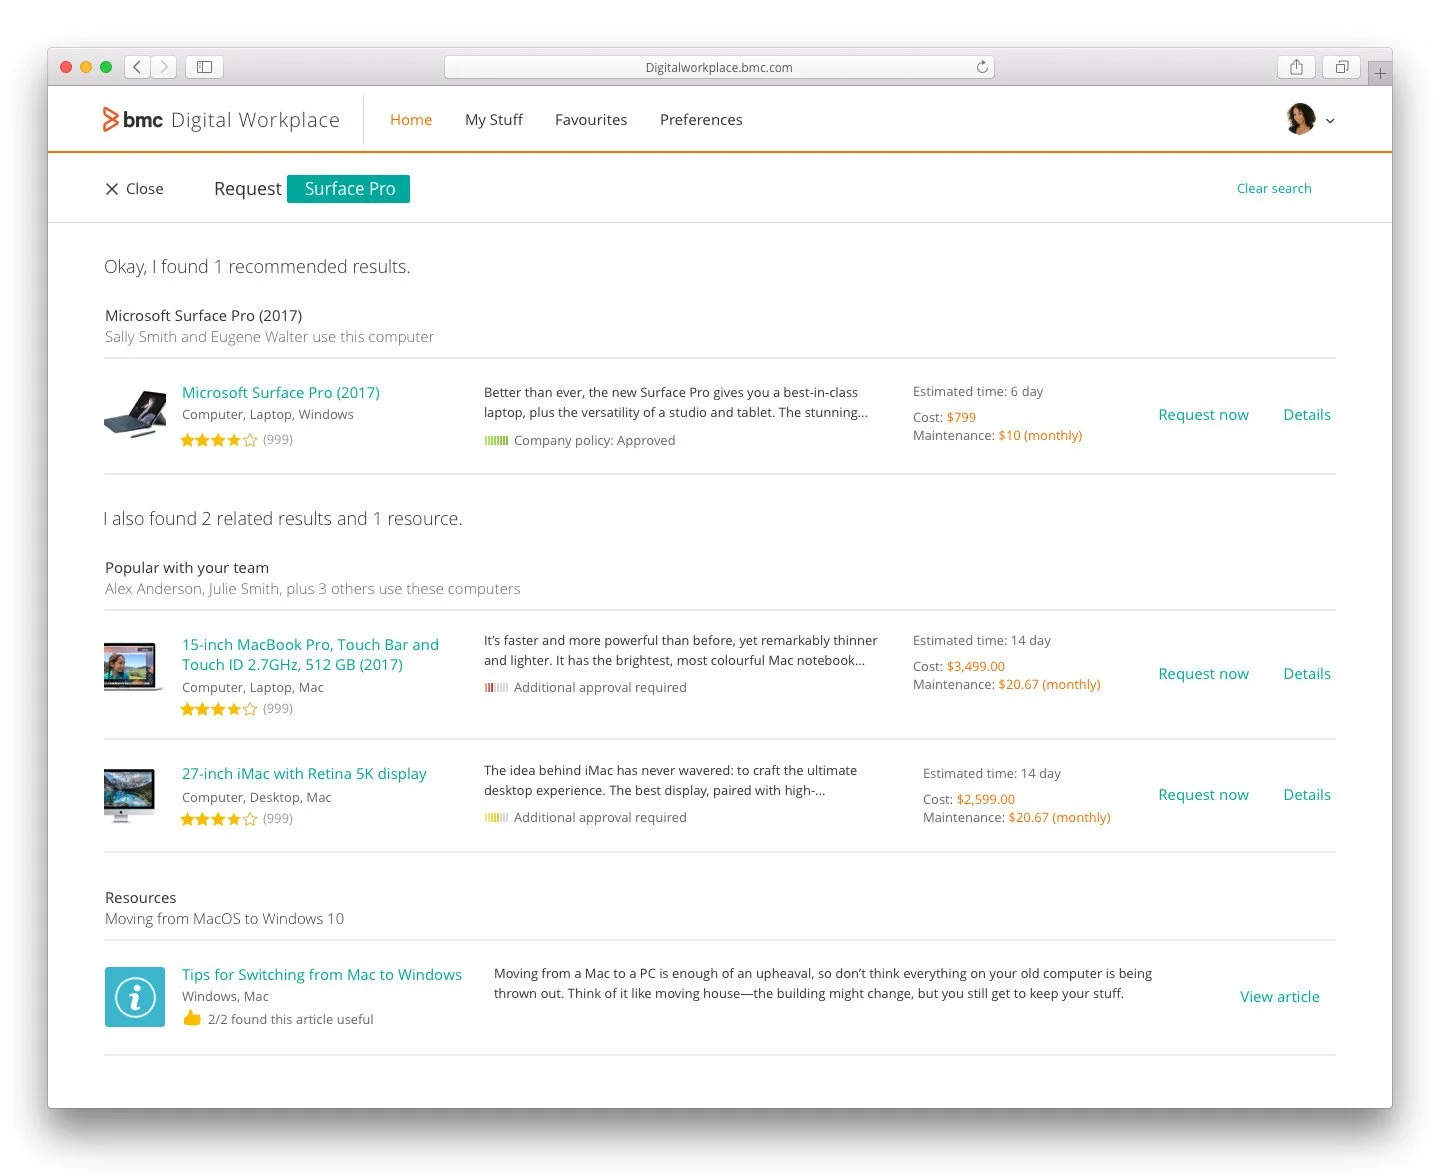Click the Clear search link
Screen dimensions: 1440x1175
[1274, 188]
